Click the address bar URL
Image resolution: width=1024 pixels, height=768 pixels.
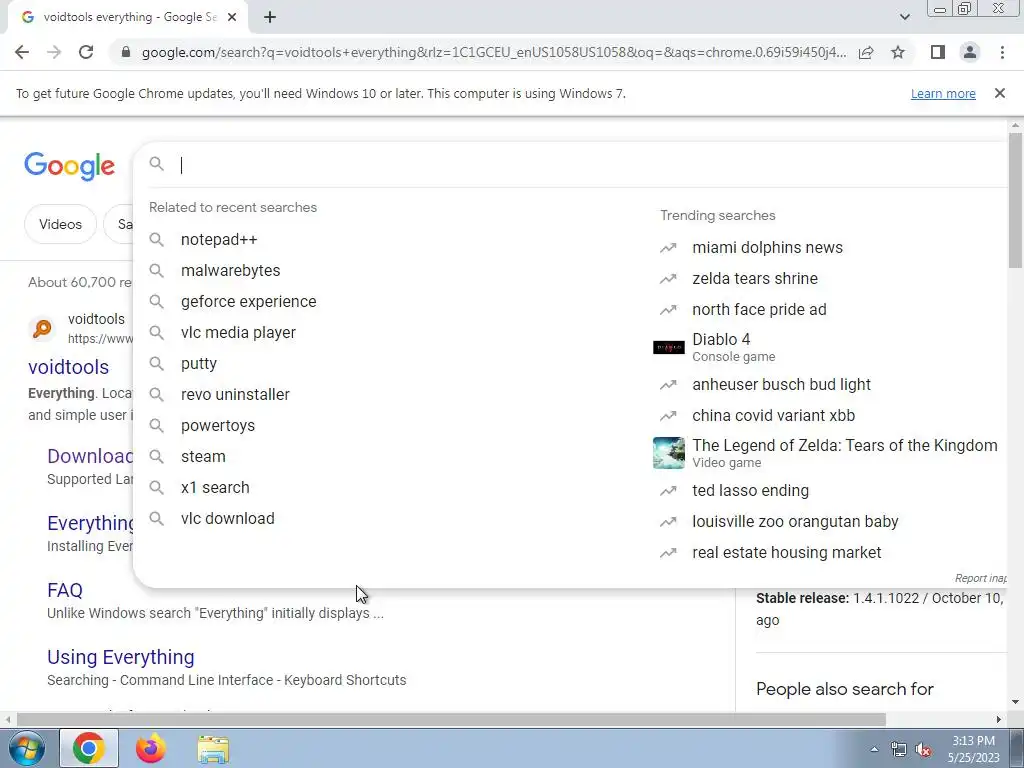coord(494,52)
